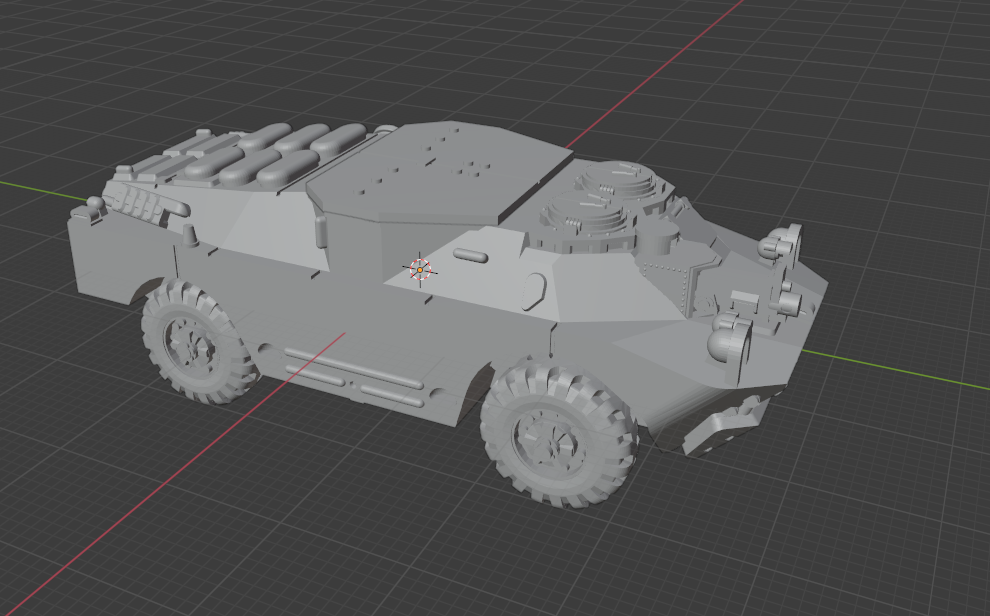Select the rear armored wheel
Image resolution: width=990 pixels, height=616 pixels.
point(195,345)
